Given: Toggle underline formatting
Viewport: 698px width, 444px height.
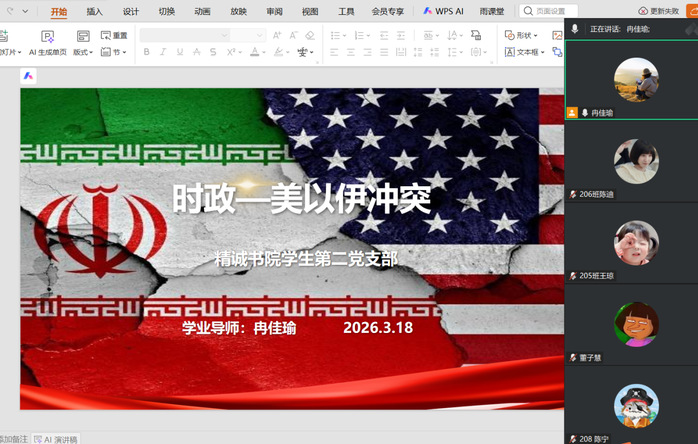Looking at the screenshot, I should pos(179,52).
